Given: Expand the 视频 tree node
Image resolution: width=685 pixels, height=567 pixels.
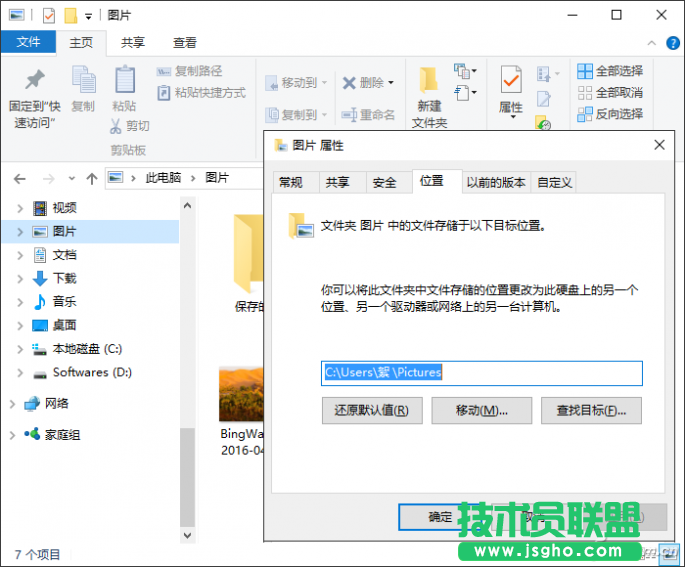Looking at the screenshot, I should [x=20, y=208].
